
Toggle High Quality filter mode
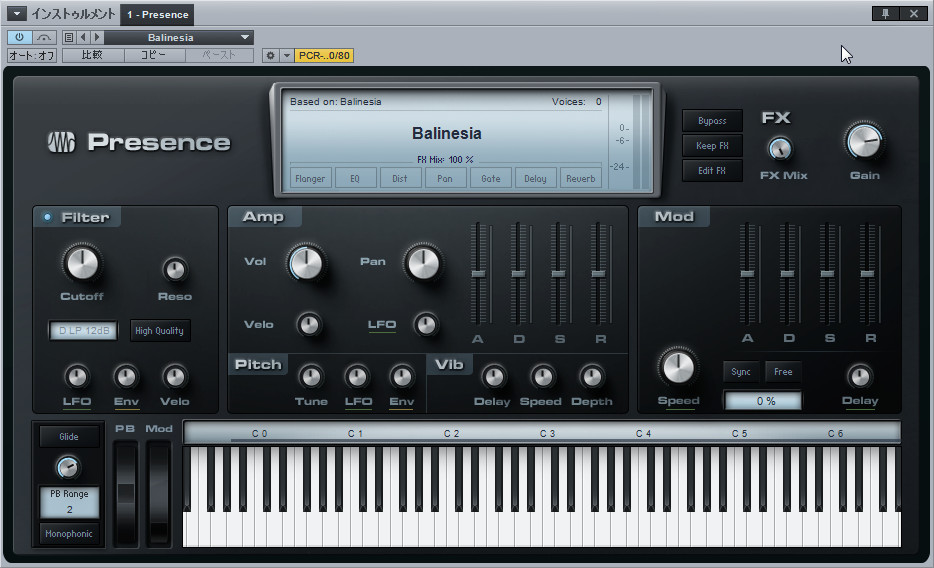[x=160, y=330]
